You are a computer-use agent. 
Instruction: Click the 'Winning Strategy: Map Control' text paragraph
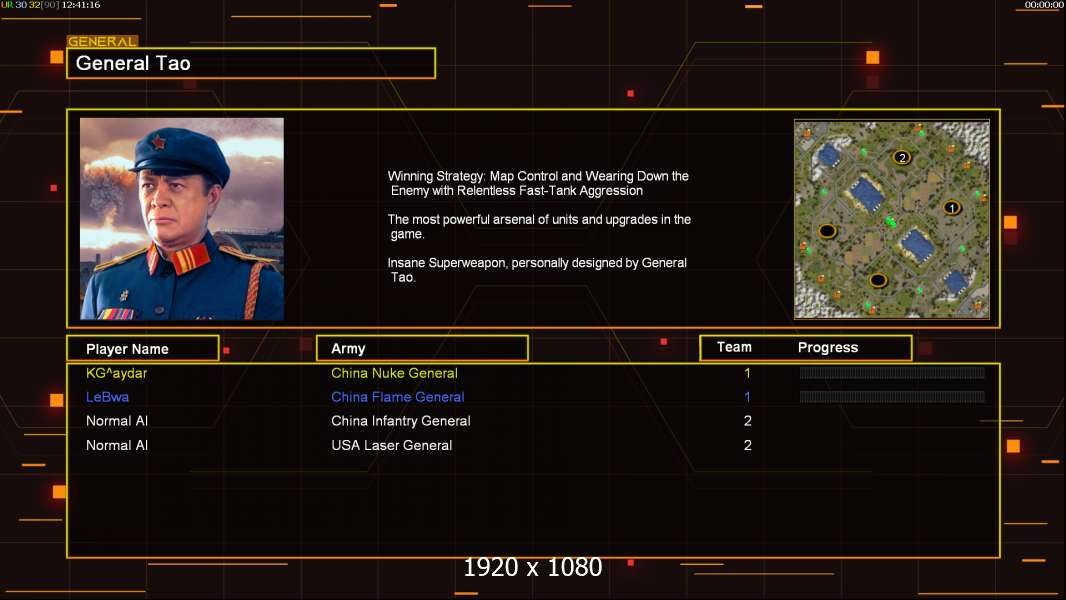[538, 183]
